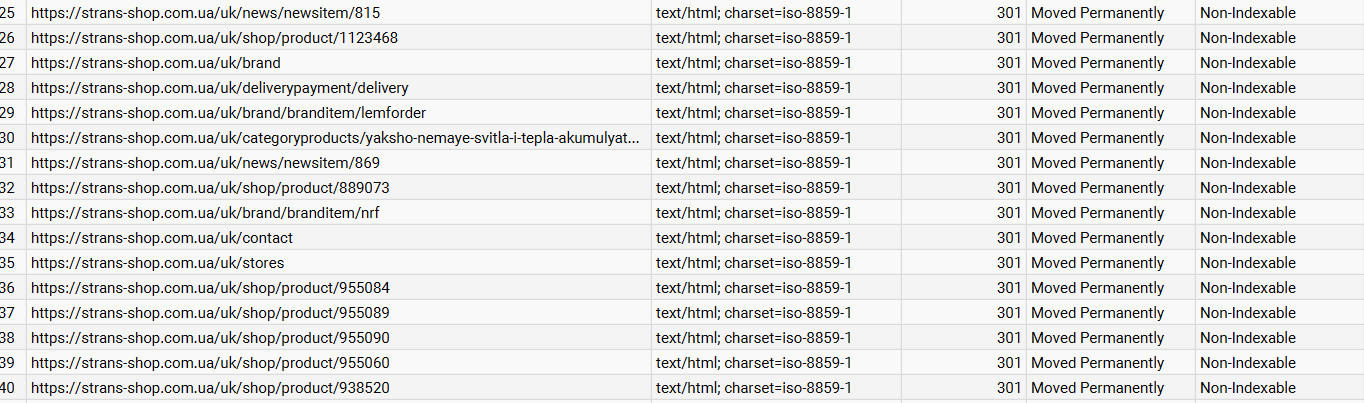Click the /uk/brand URL cell

pyautogui.click(x=155, y=63)
